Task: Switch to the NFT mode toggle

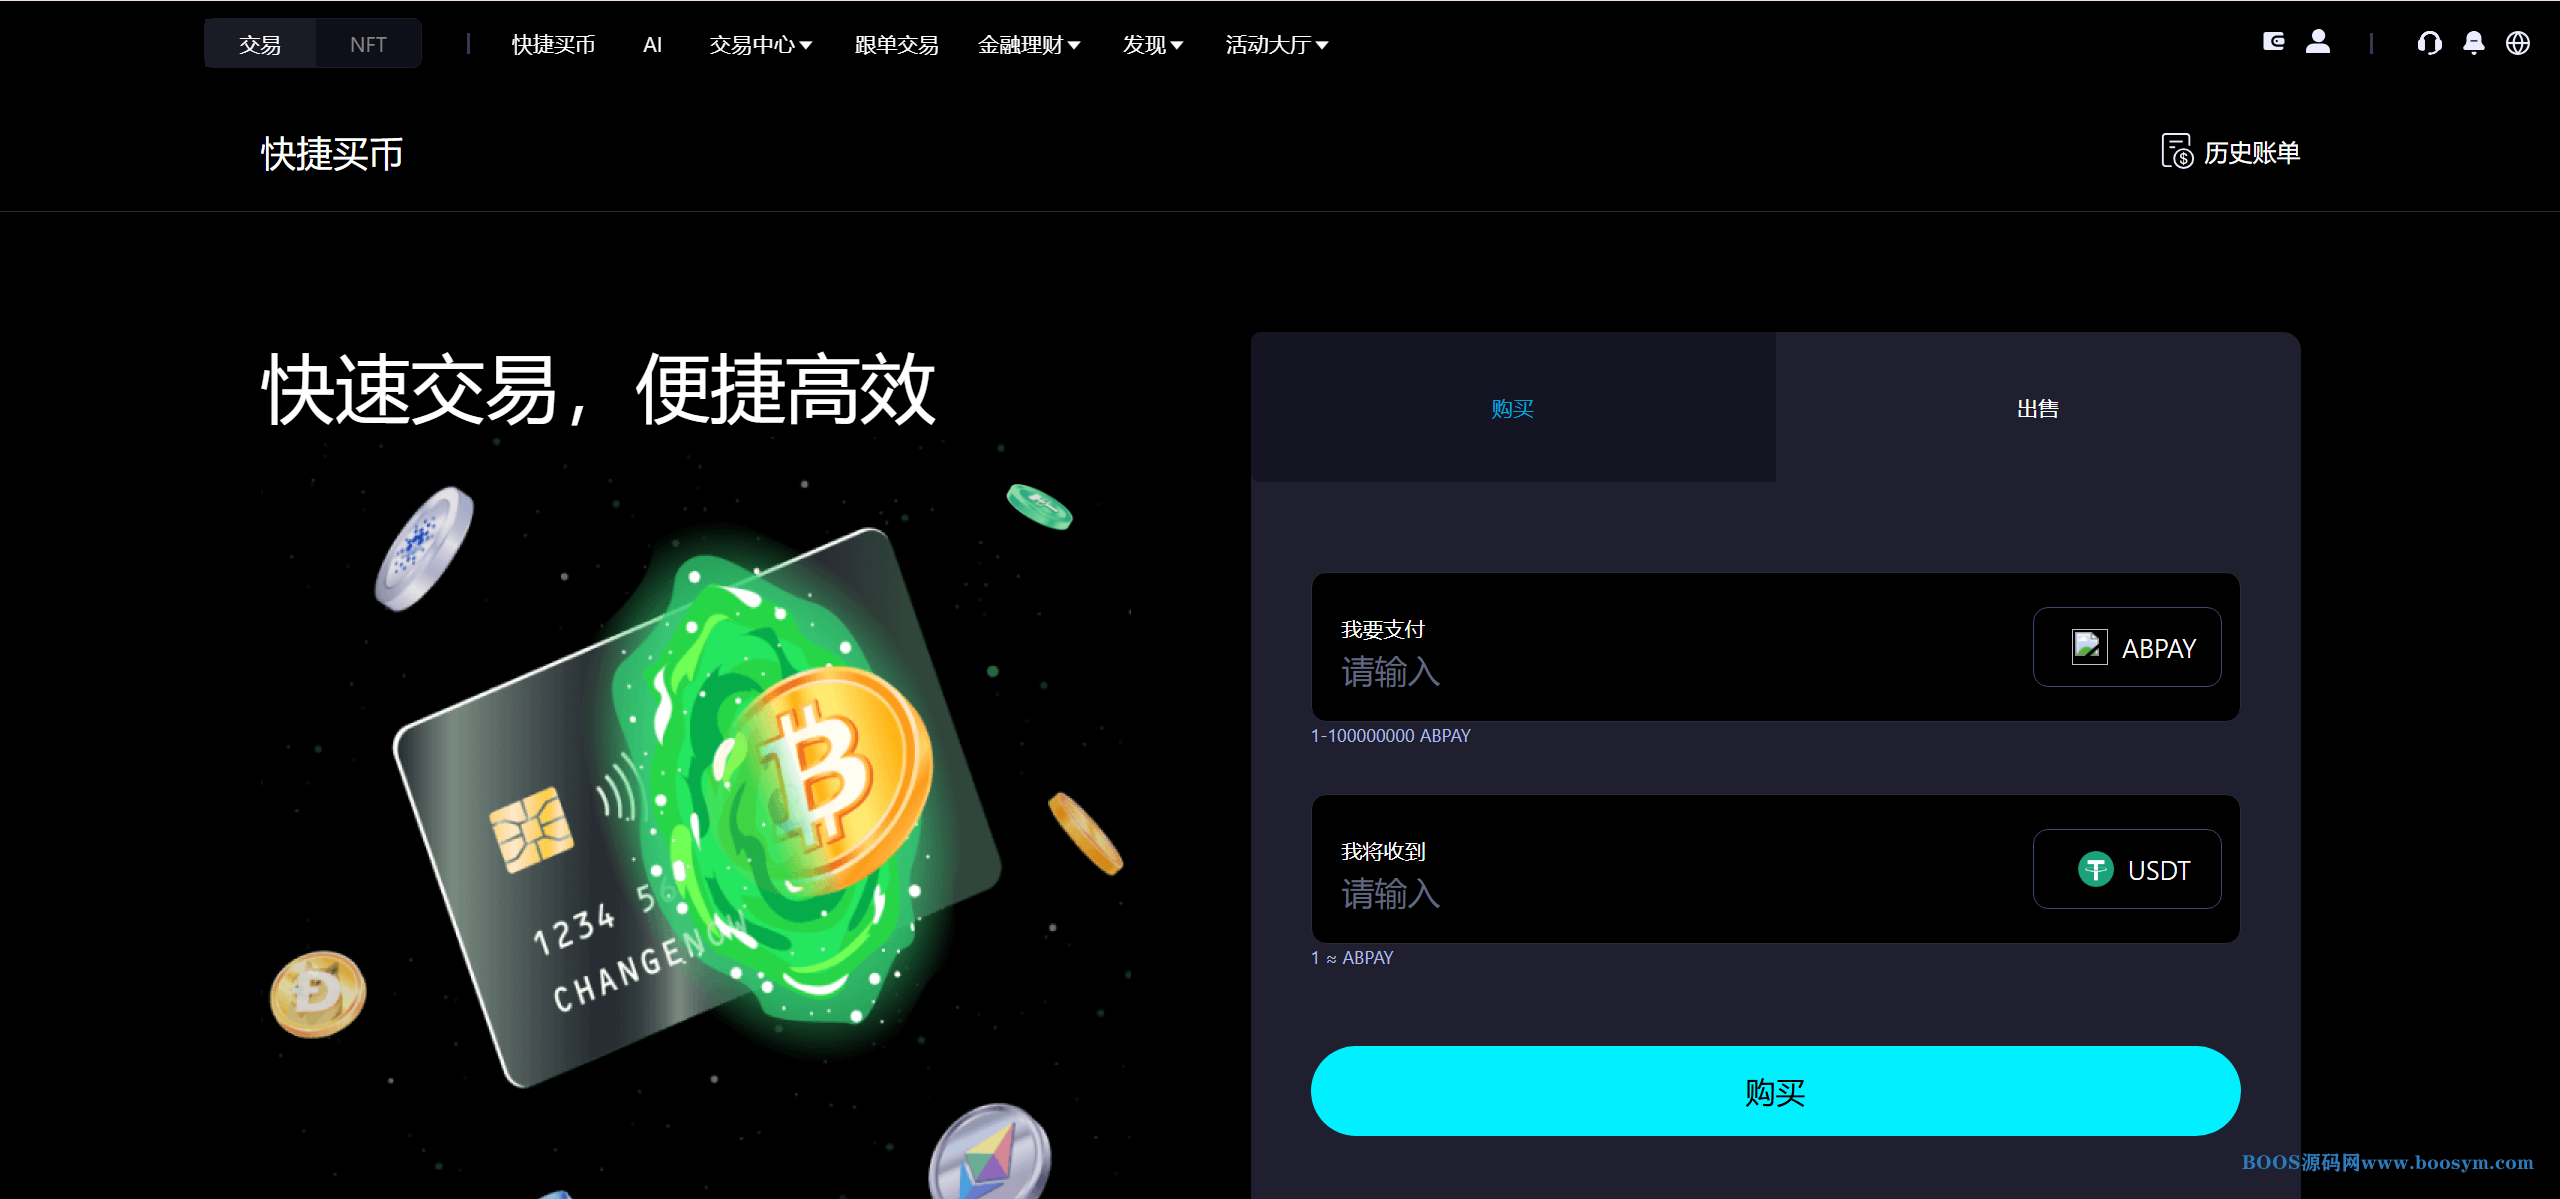Action: point(368,44)
